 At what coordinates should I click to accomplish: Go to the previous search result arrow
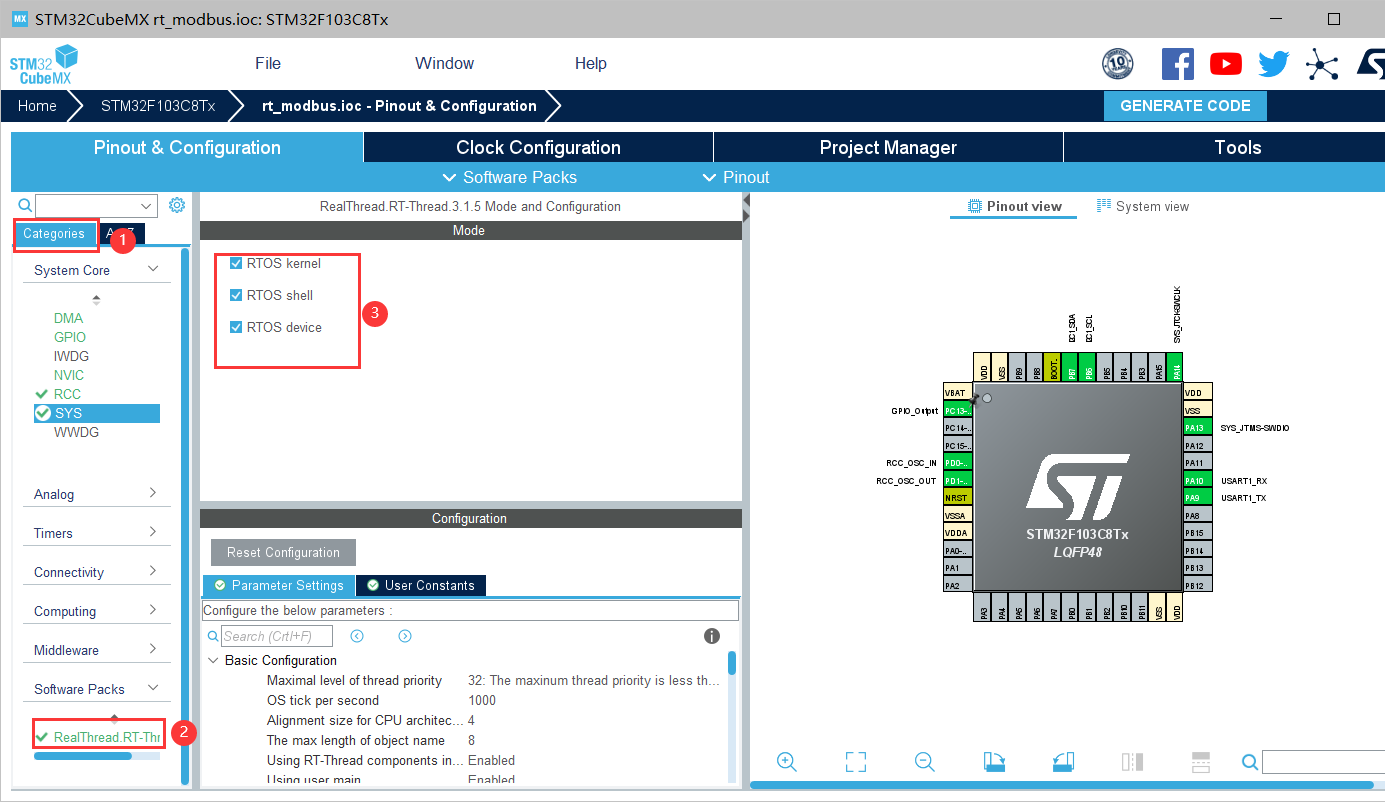click(357, 636)
